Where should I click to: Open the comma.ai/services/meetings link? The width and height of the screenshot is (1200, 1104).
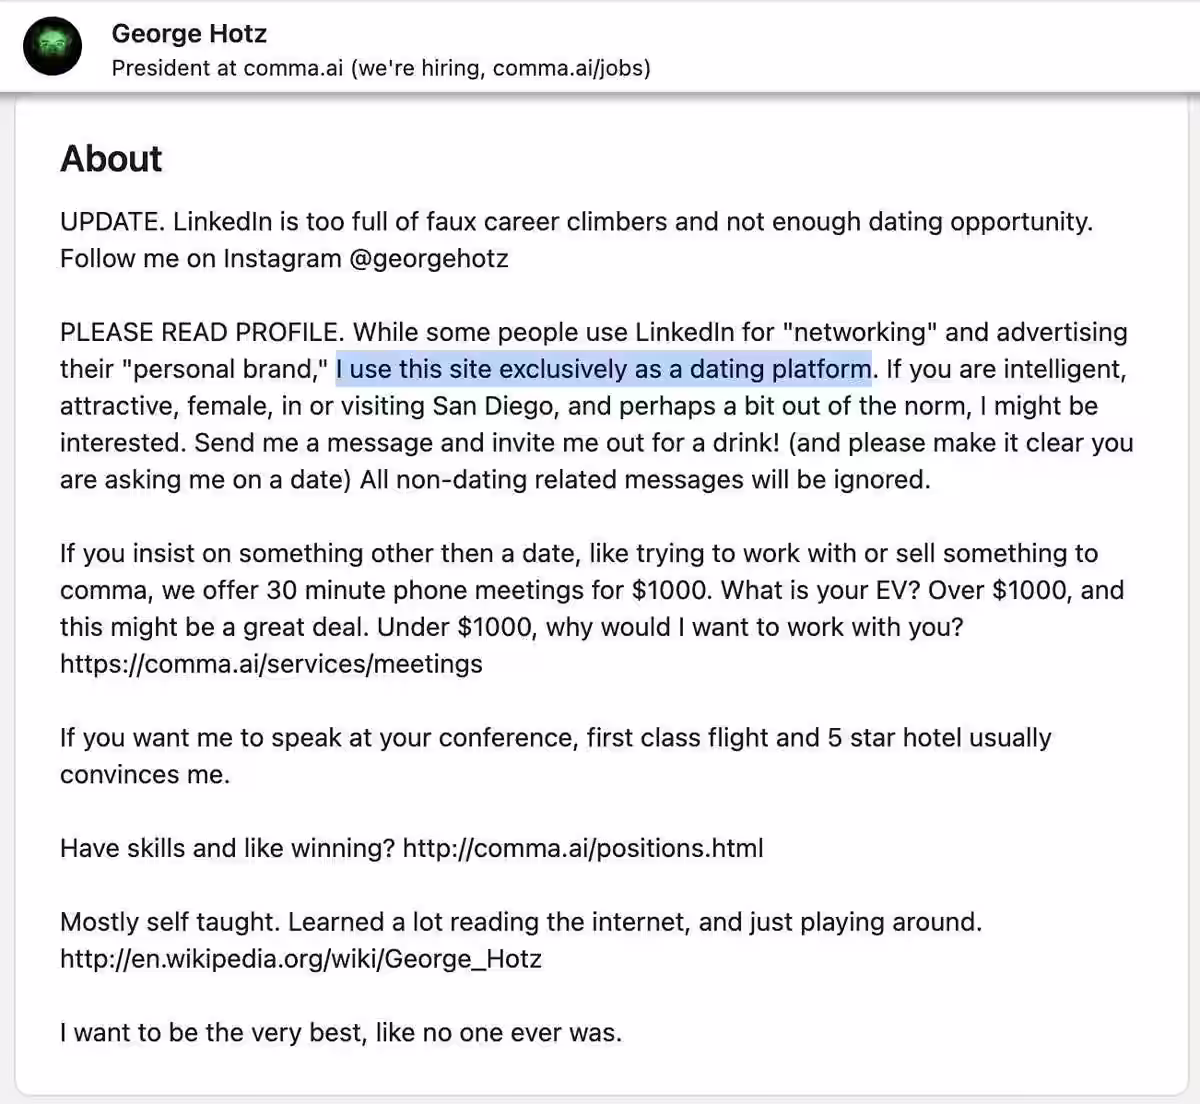(x=271, y=664)
